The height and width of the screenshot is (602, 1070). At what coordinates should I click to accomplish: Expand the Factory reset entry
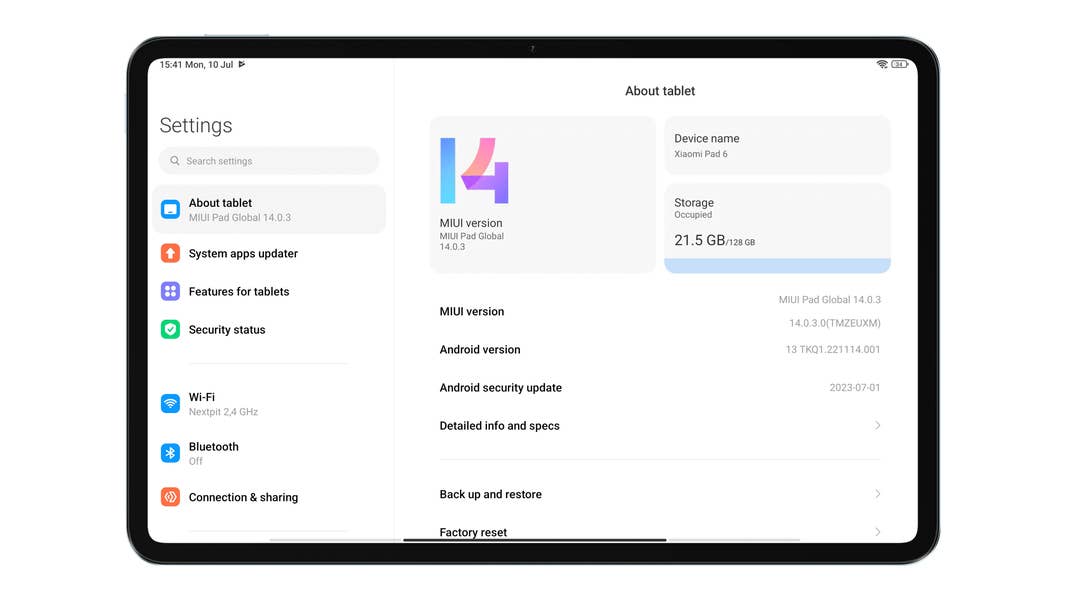coord(660,531)
